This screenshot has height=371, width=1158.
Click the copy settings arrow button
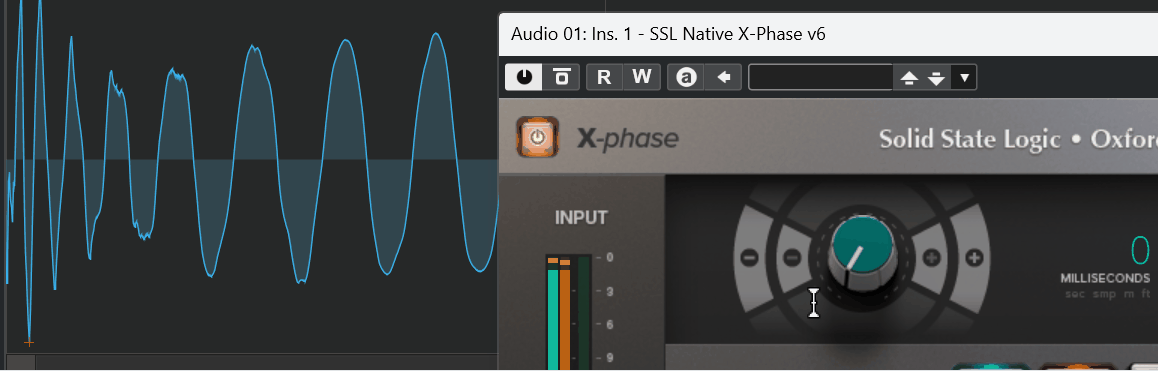724,77
